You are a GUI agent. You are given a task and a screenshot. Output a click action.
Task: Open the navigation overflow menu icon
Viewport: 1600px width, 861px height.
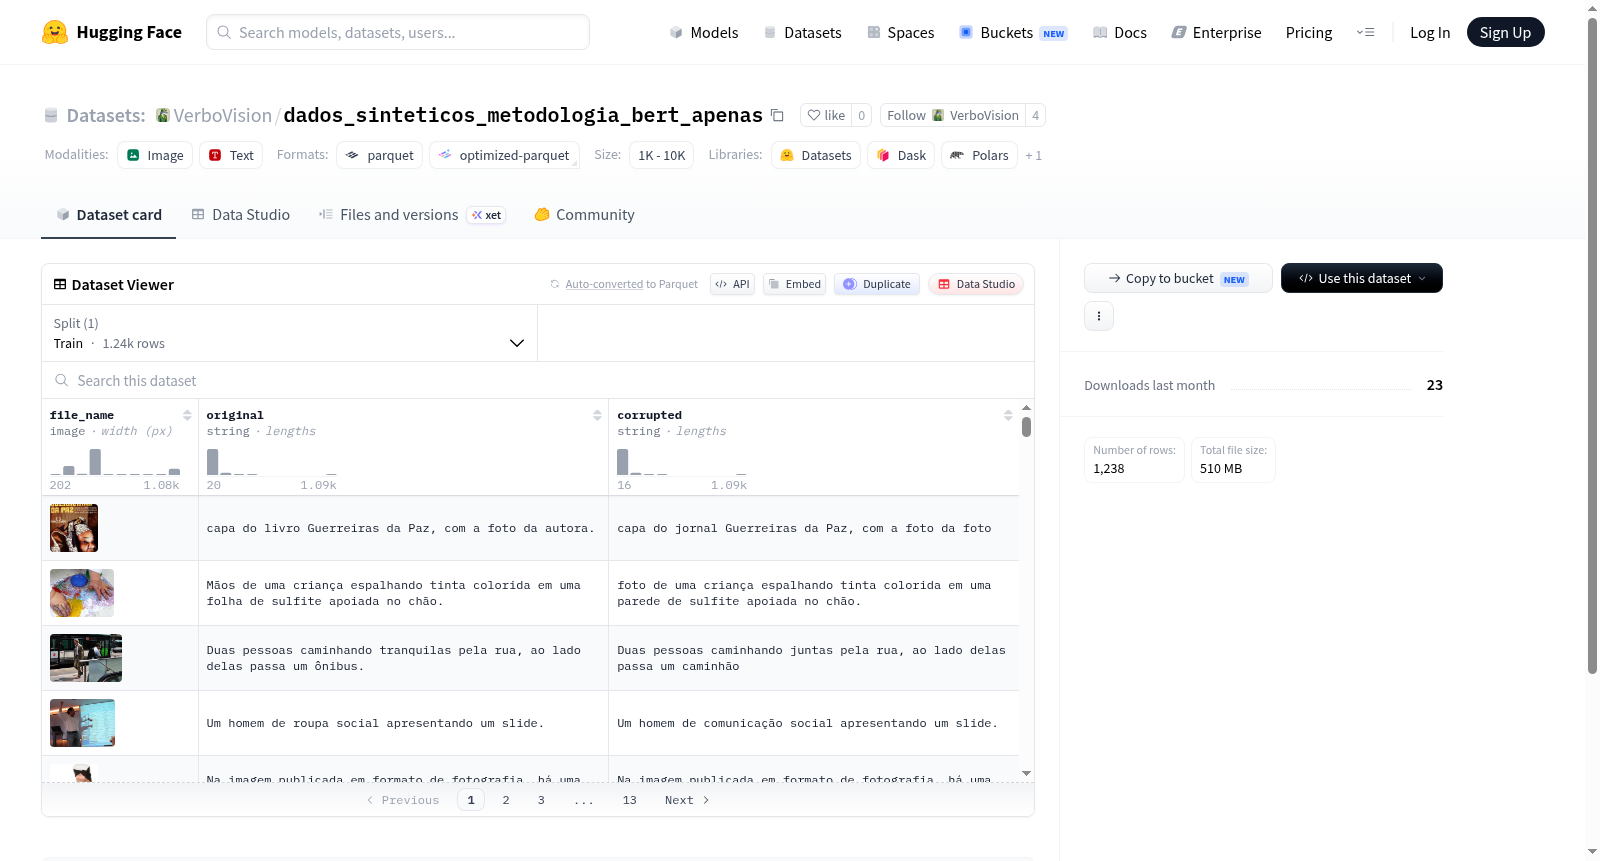pos(1365,32)
